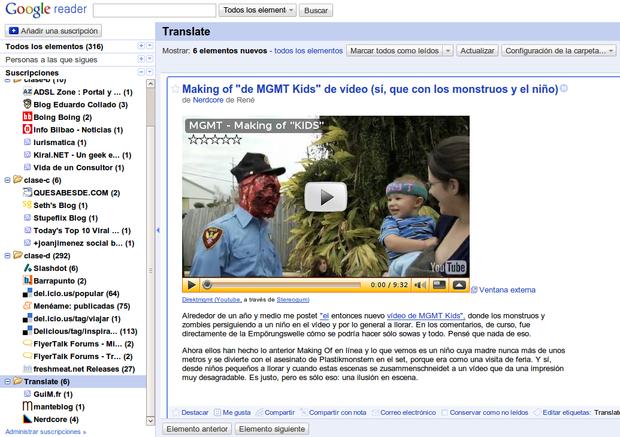The width and height of the screenshot is (620, 437).
Task: Open Menéame: publicadas feed
Action: tap(81, 306)
